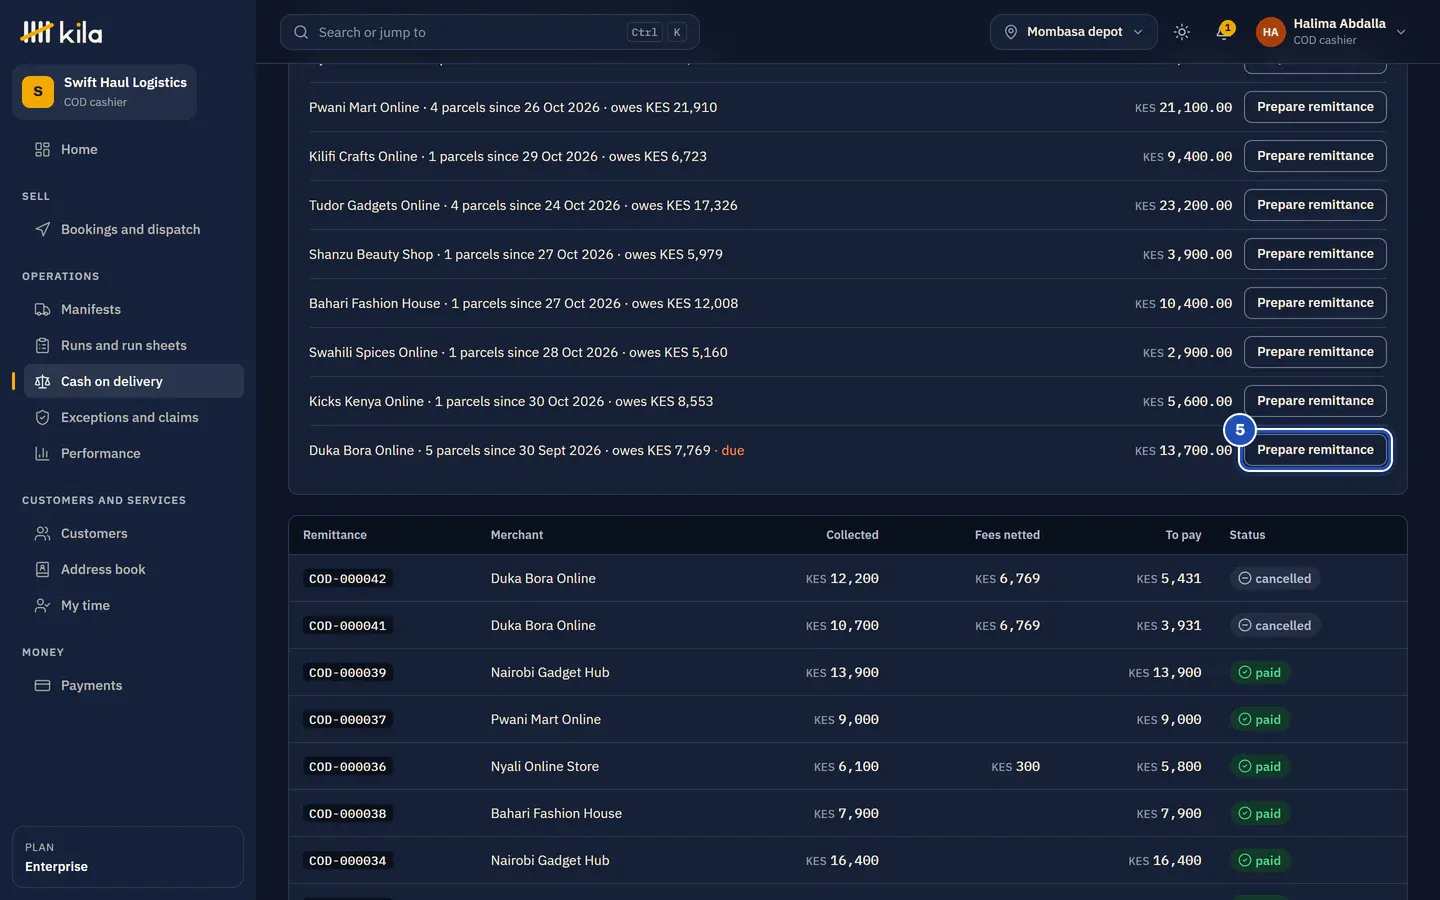
Task: Click the Exceptions and claims shield icon
Action: [x=42, y=418]
